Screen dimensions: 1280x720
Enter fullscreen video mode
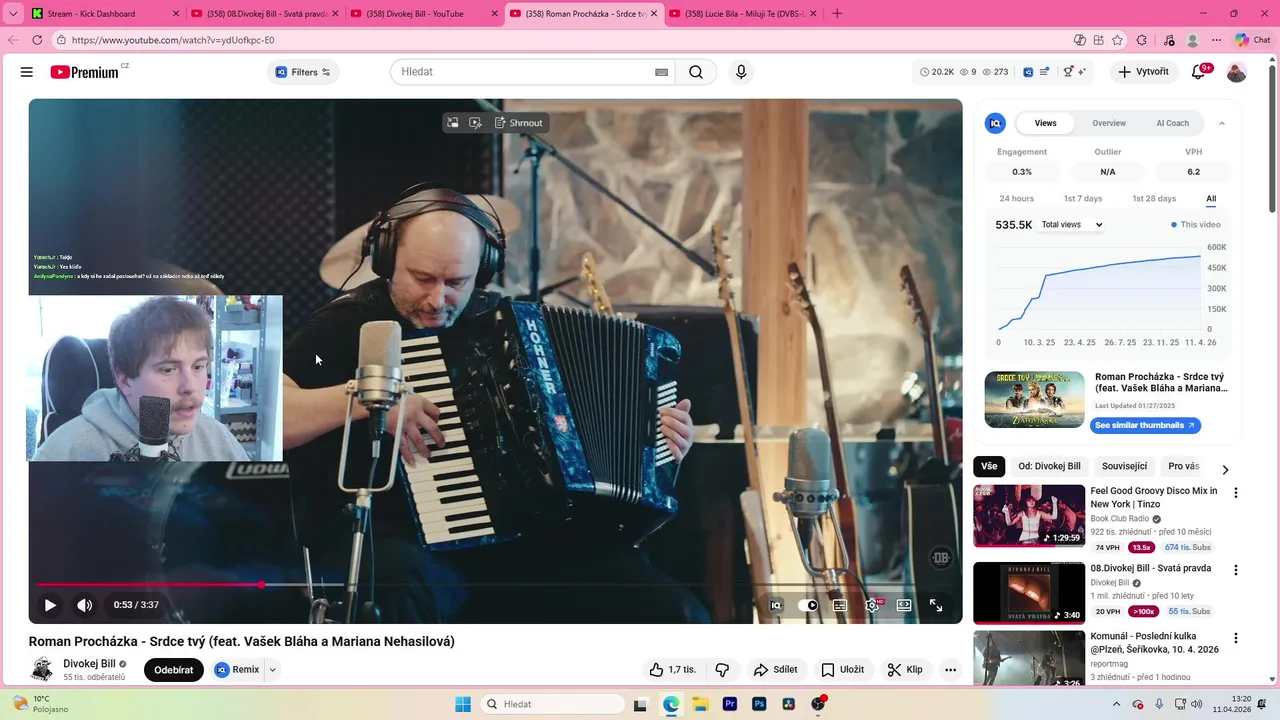pyautogui.click(x=936, y=605)
